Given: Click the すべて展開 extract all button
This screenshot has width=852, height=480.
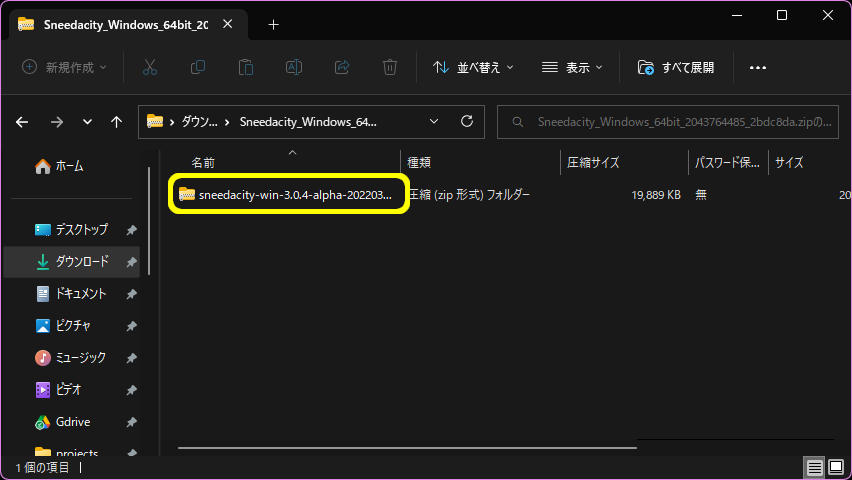Looking at the screenshot, I should click(x=676, y=67).
